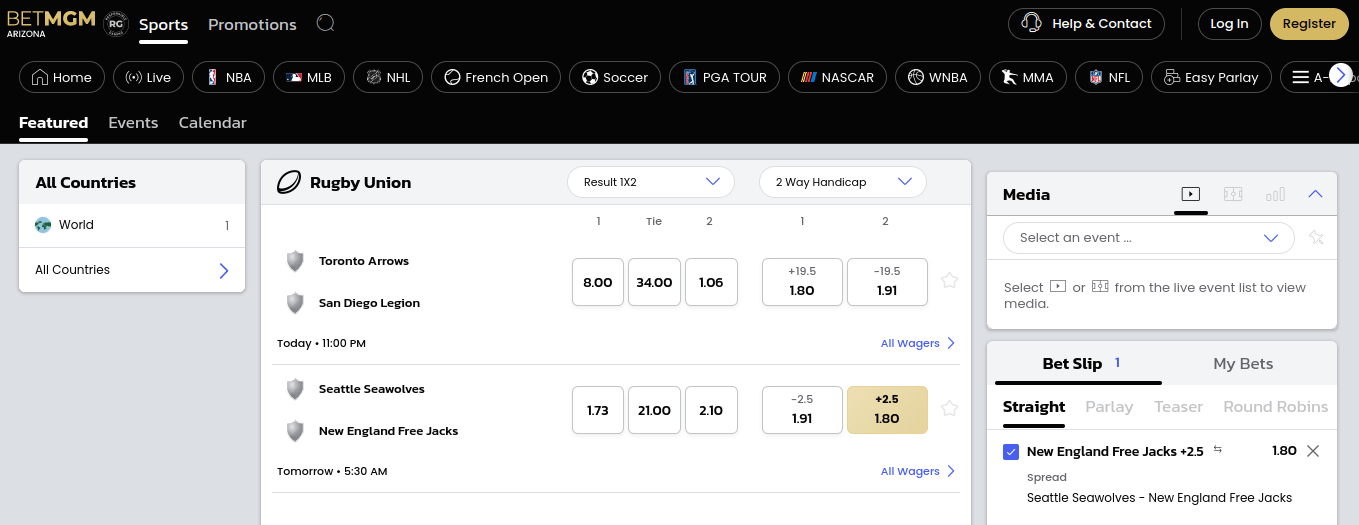This screenshot has width=1359, height=525.
Task: Open French Open tennis section
Action: [x=496, y=77]
